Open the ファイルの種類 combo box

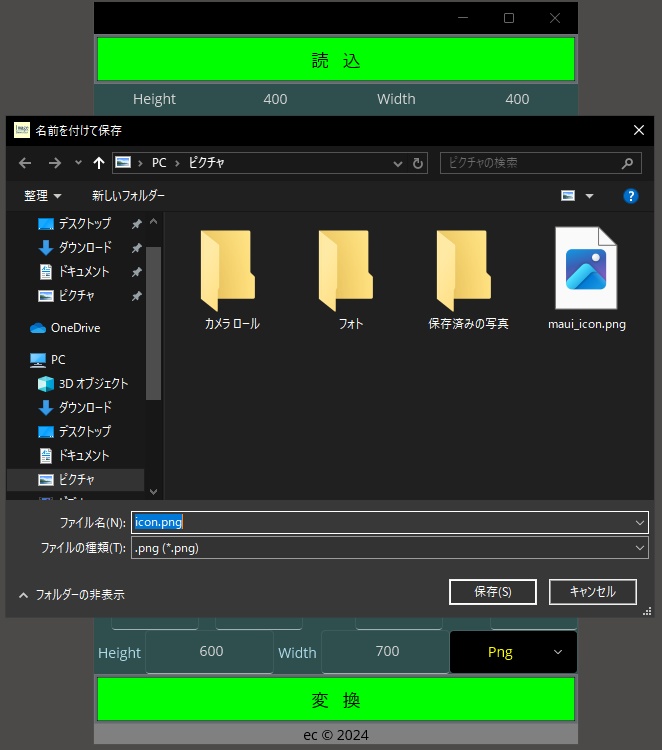(x=390, y=548)
